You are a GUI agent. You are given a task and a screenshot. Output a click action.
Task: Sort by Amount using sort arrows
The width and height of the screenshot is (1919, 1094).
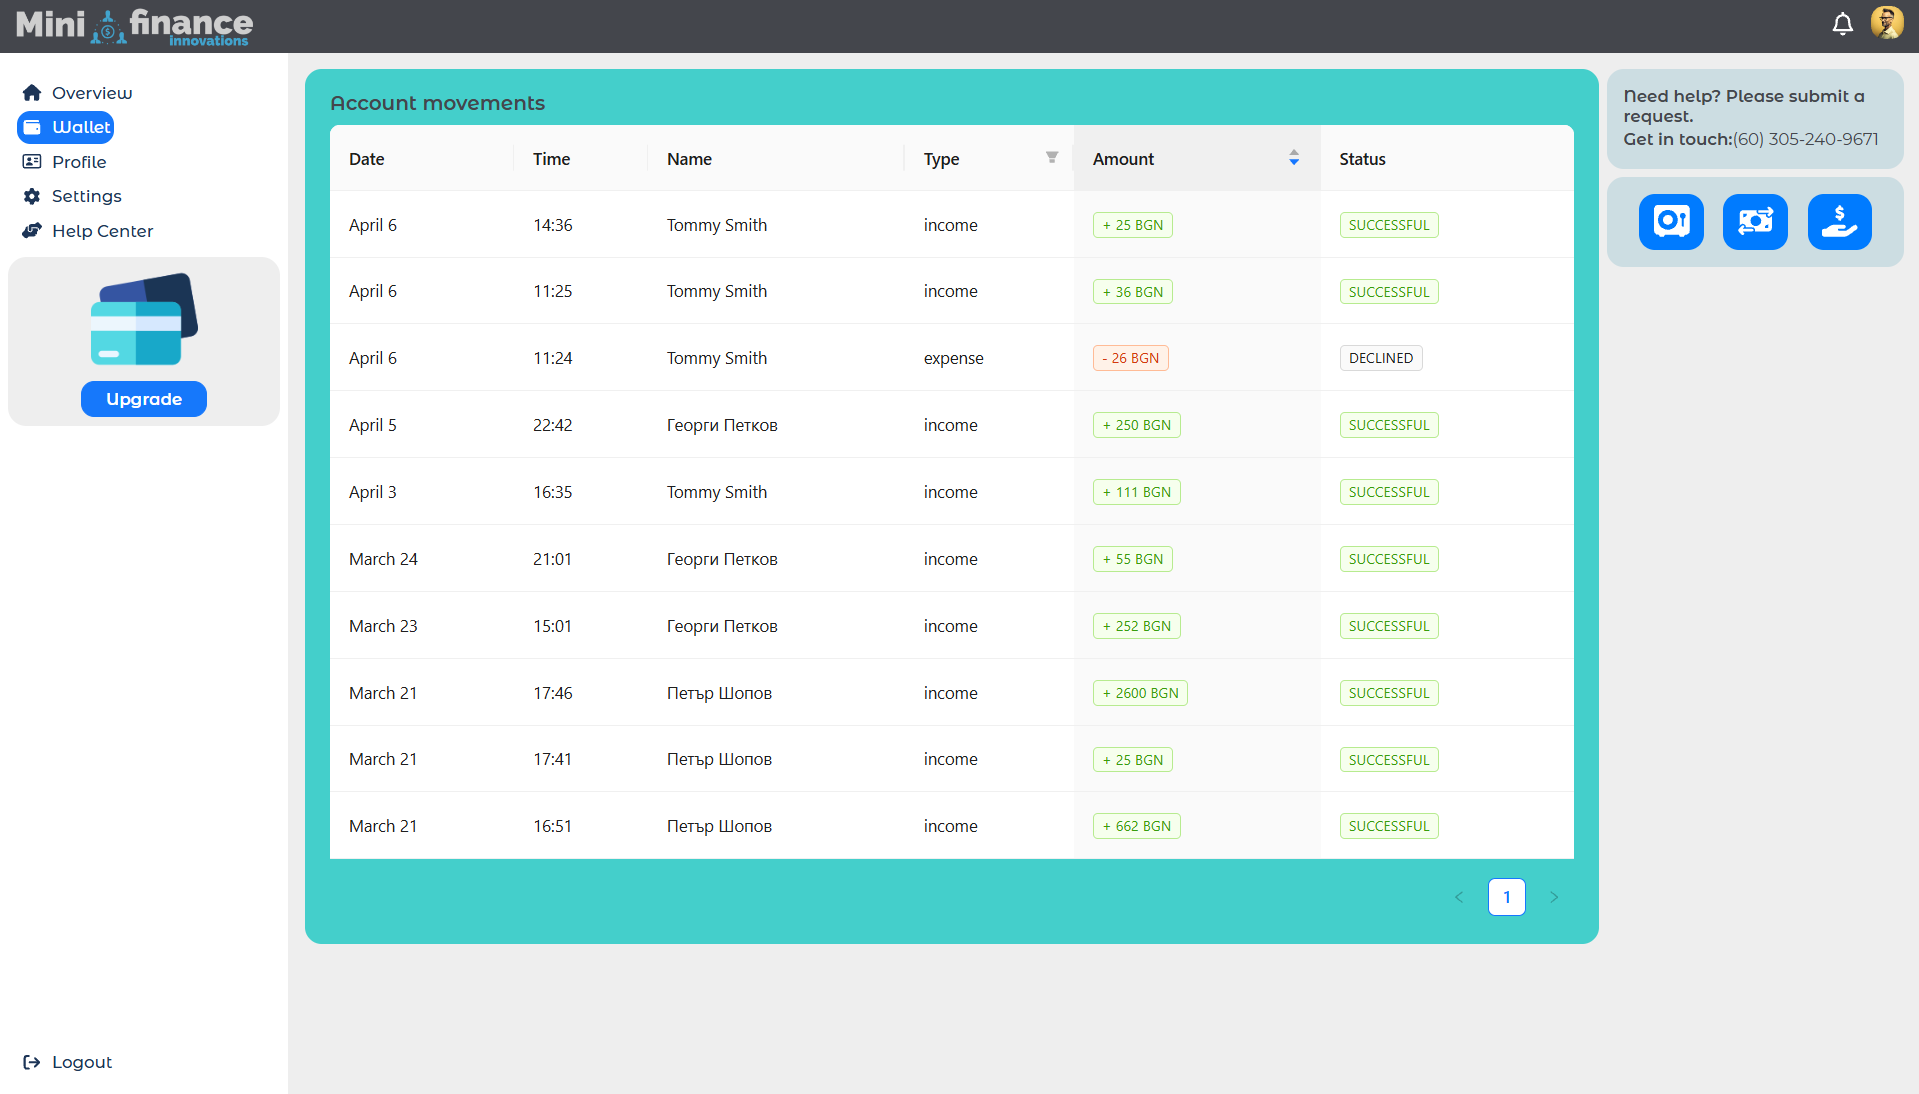click(1293, 158)
